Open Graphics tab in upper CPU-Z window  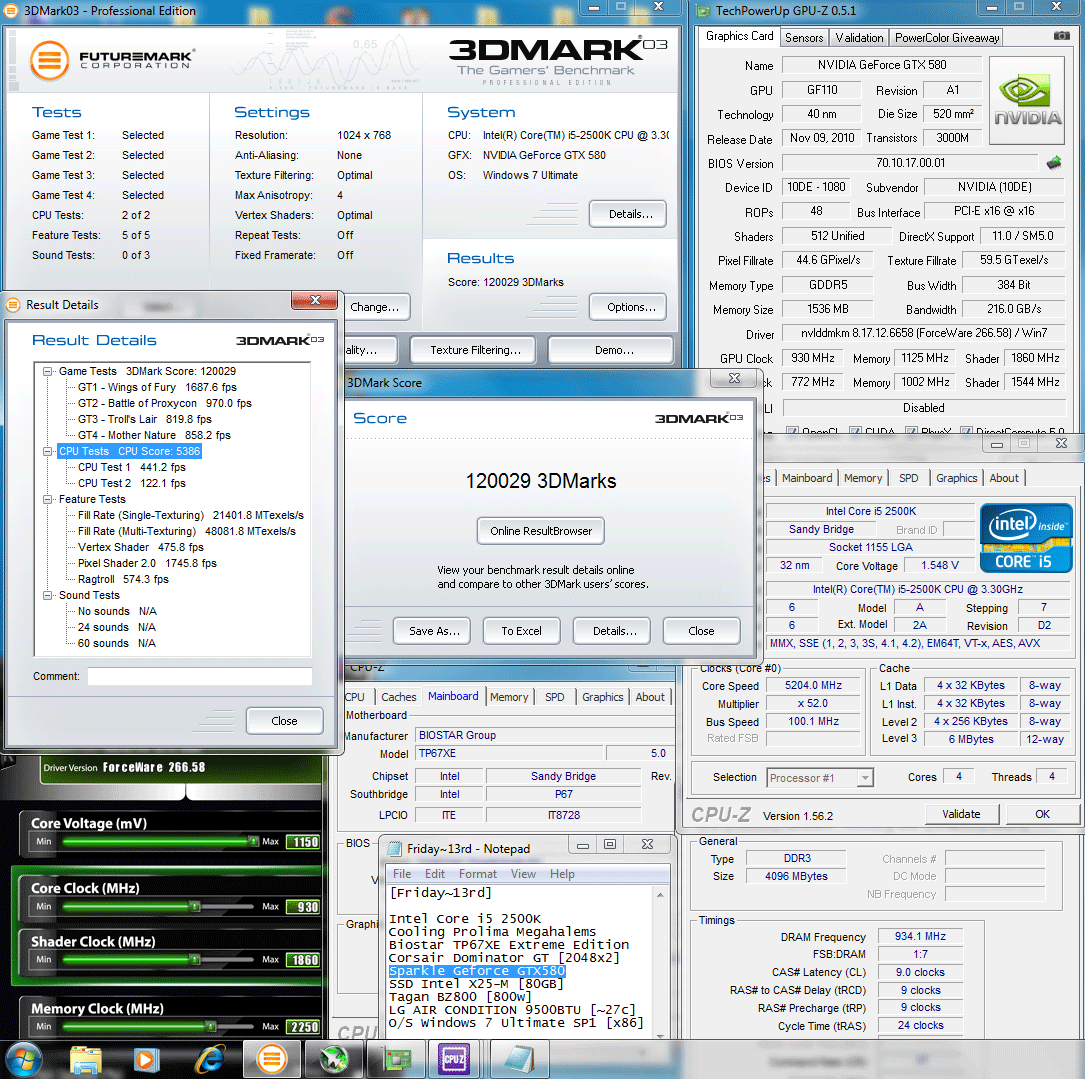click(956, 478)
